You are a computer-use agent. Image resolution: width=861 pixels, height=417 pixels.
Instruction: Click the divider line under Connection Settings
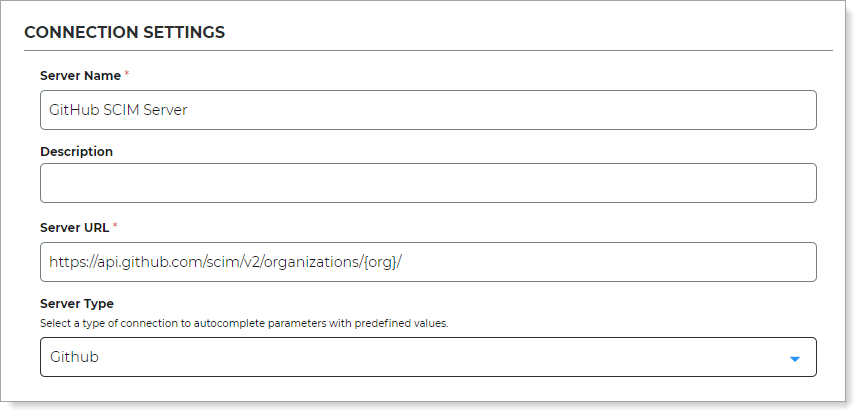(428, 50)
